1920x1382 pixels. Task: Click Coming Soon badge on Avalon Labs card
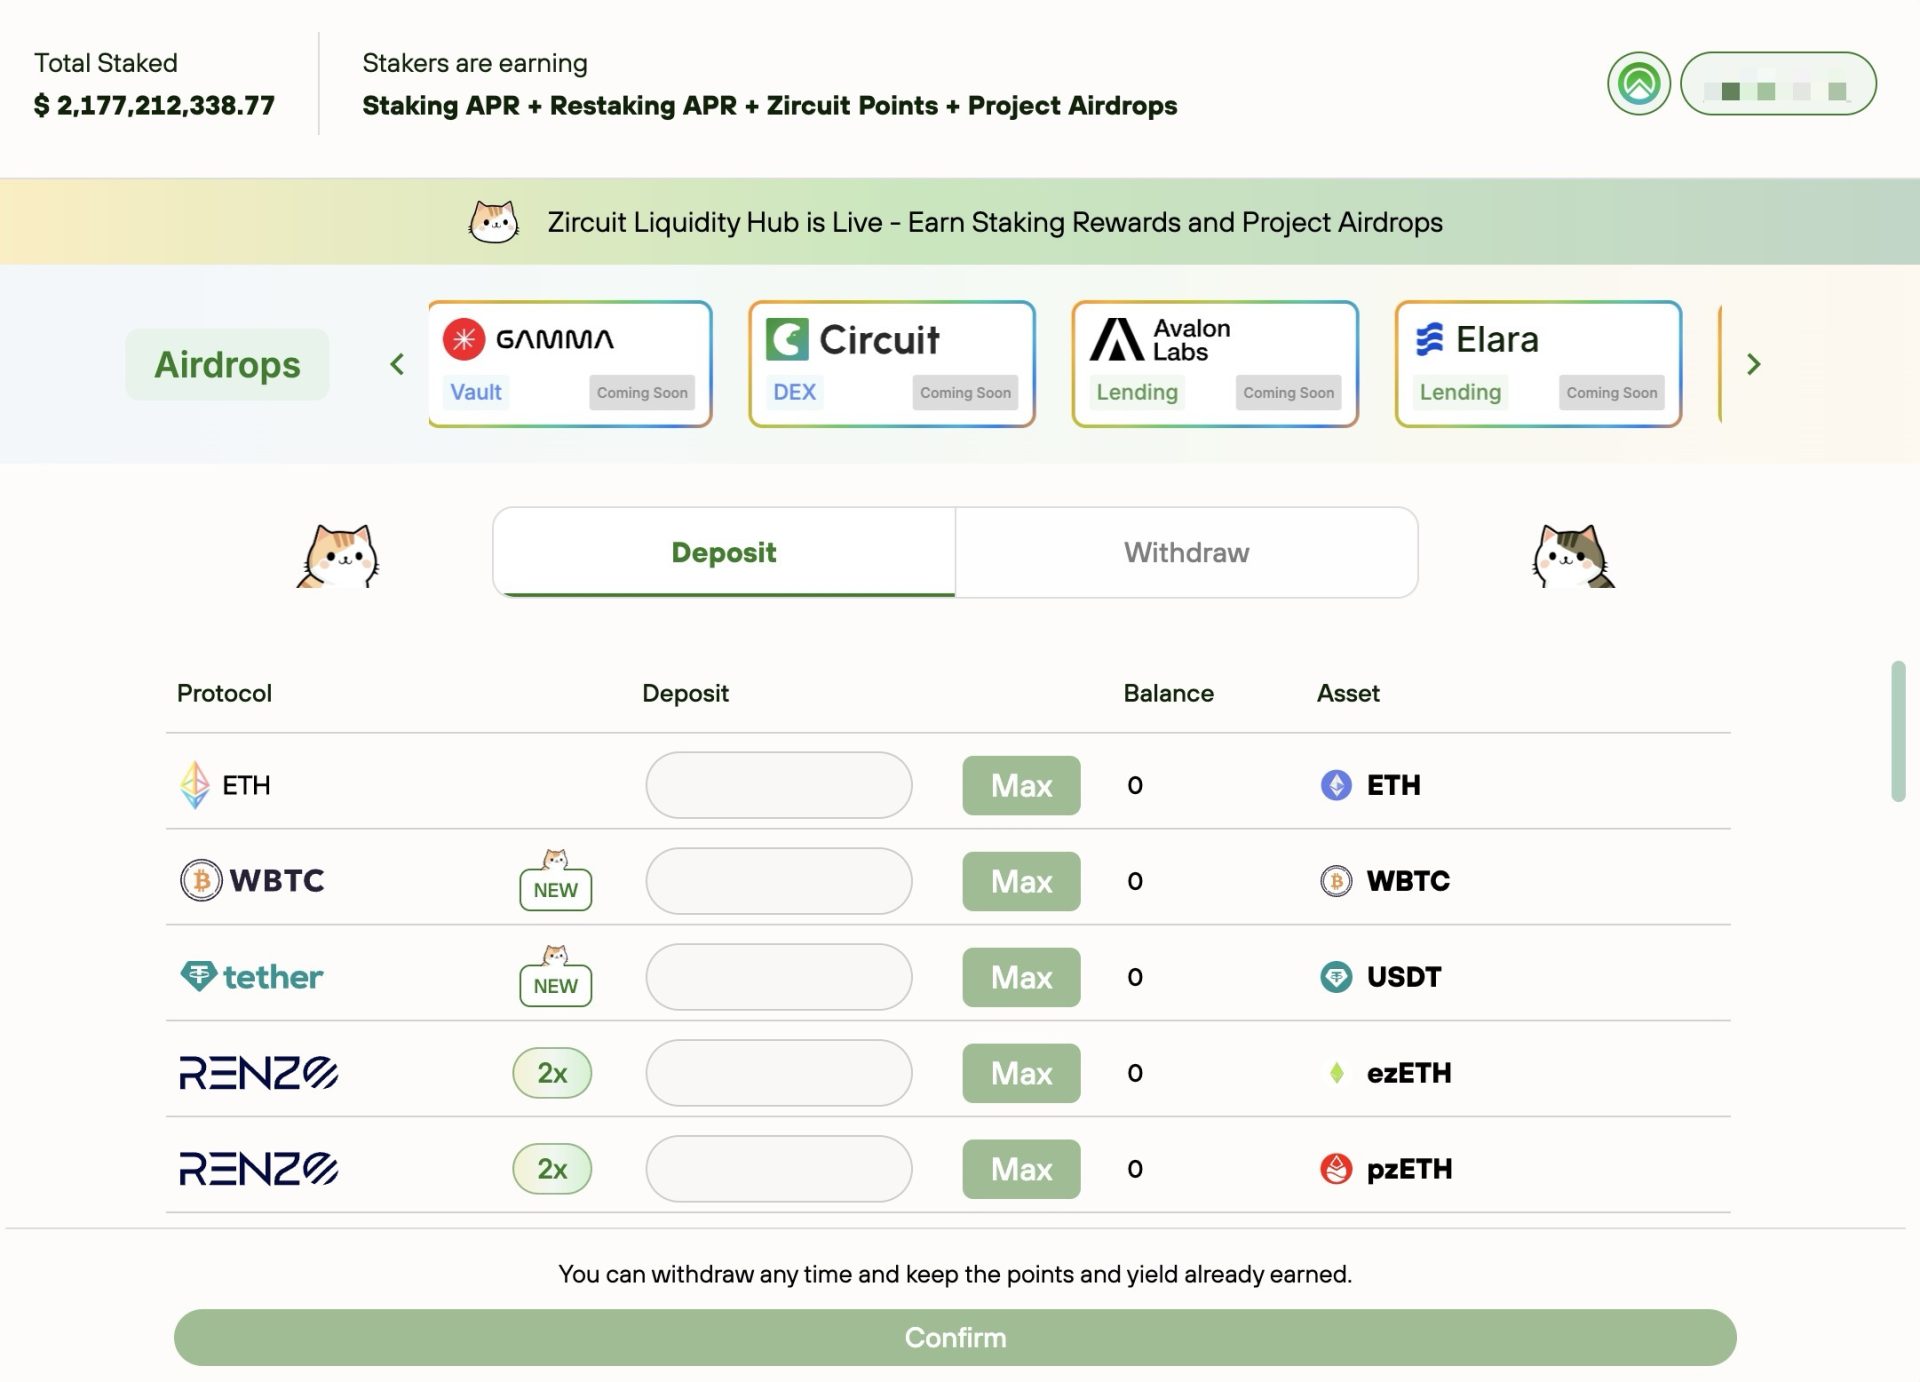[x=1289, y=393]
